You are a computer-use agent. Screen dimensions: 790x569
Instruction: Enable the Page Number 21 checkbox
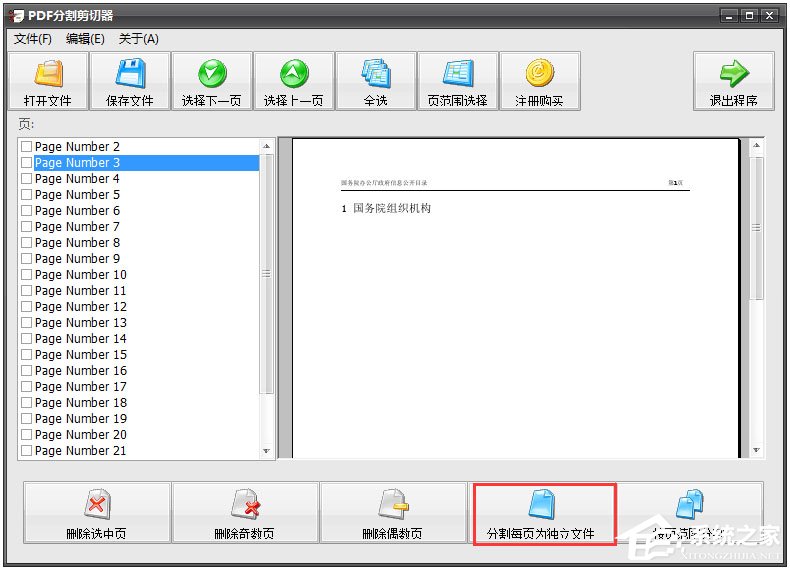point(27,451)
